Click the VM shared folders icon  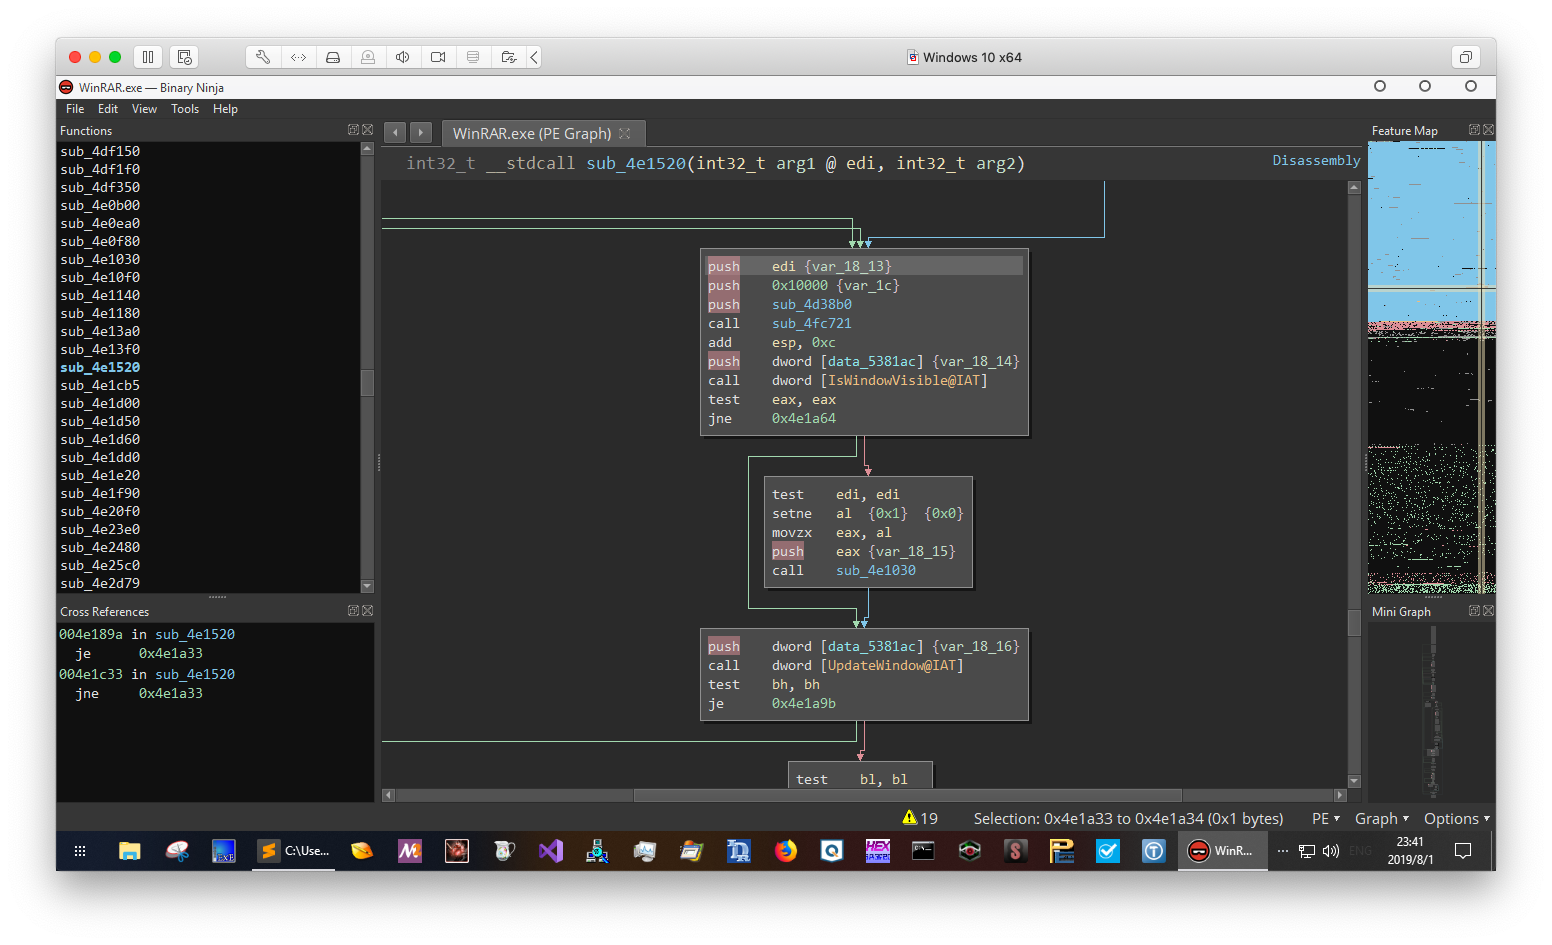pyautogui.click(x=508, y=57)
